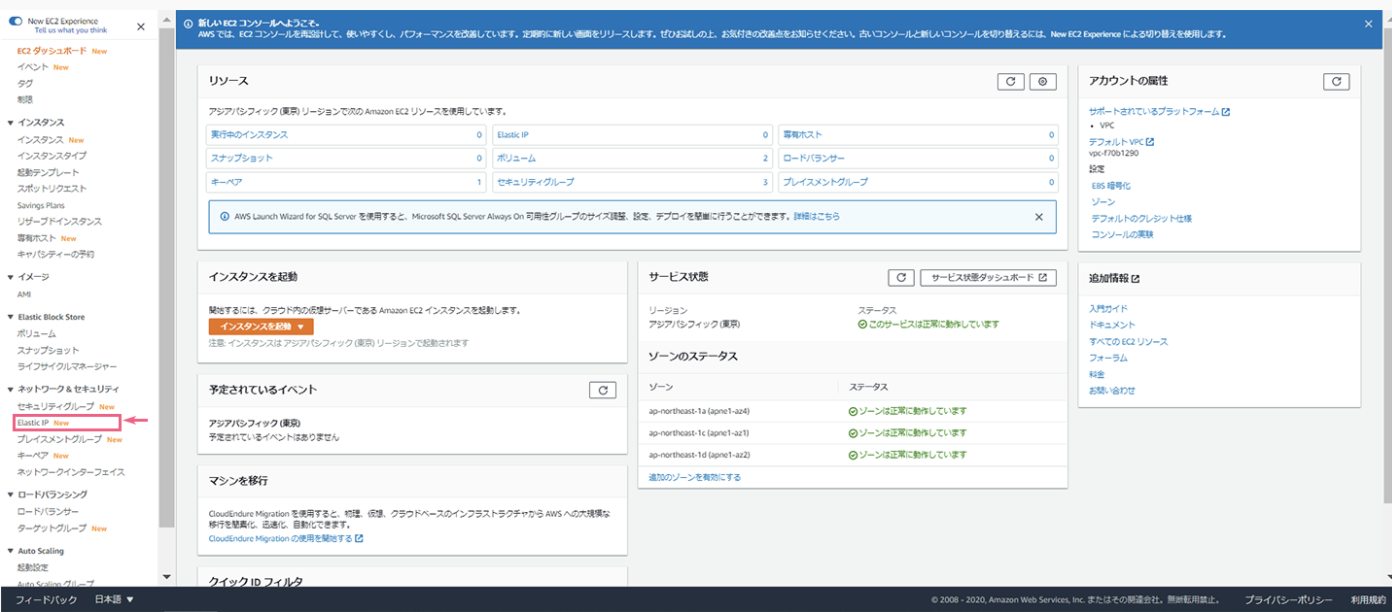Screen dimensions: 1392x612
Task: Open ネットワークインターフェイス in the sidebar
Action: coord(71,471)
